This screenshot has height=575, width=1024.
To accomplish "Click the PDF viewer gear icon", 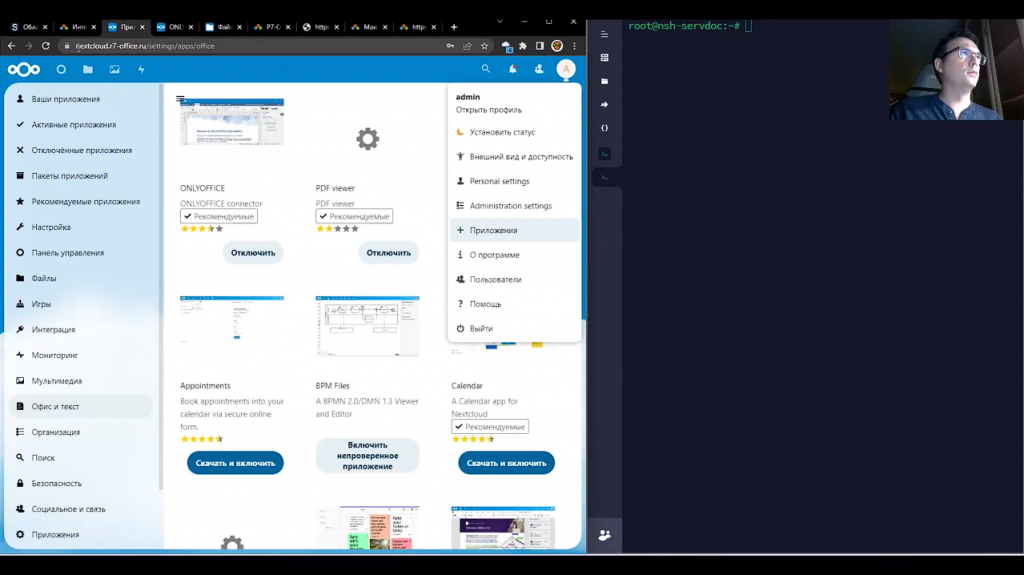I will (x=368, y=139).
